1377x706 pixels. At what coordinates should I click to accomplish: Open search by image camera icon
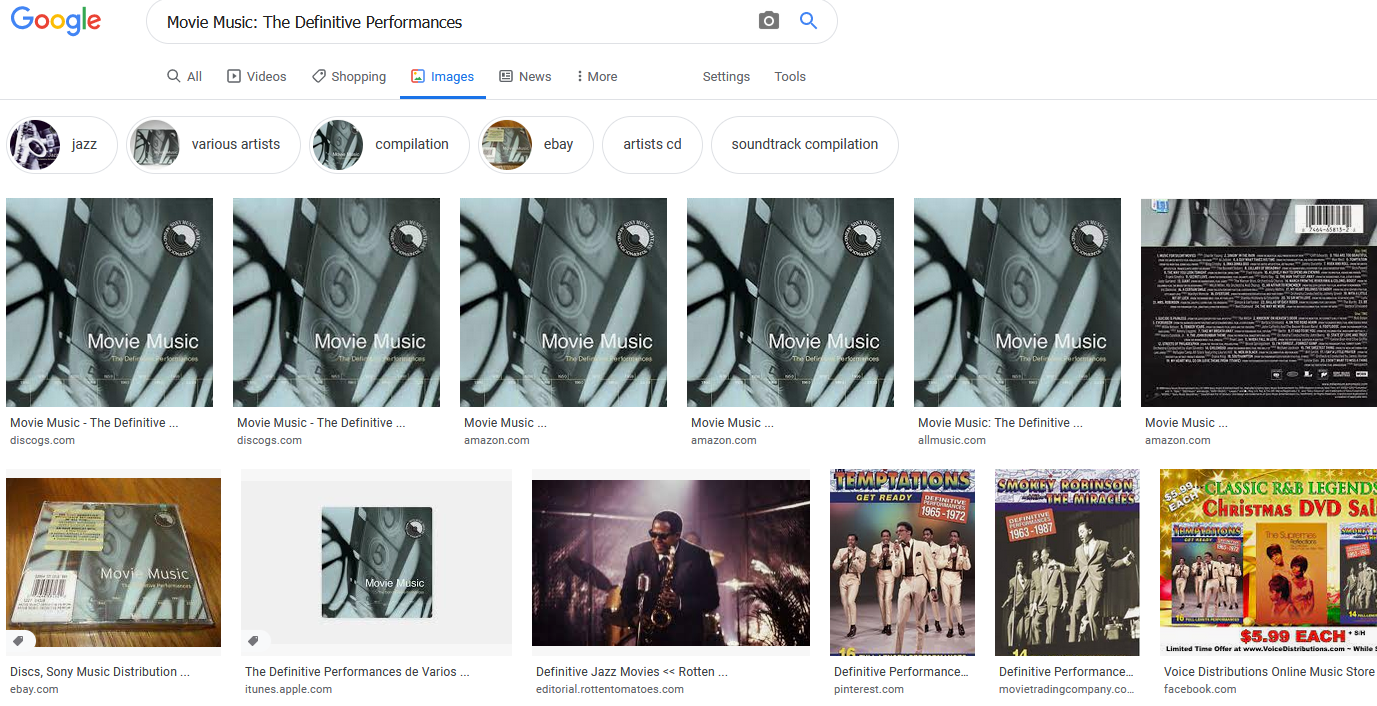click(x=768, y=21)
